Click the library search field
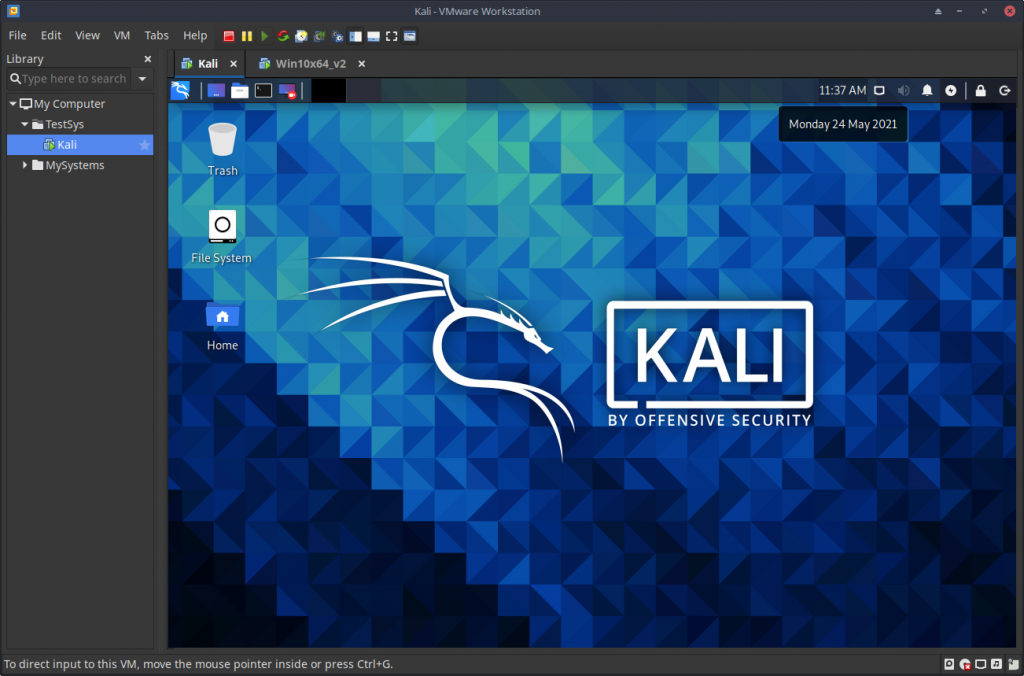This screenshot has height=676, width=1024. [69, 78]
